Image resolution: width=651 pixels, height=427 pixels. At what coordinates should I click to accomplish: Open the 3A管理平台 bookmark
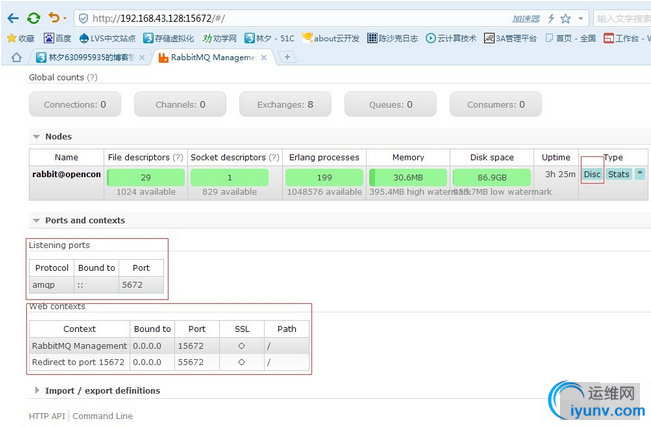510,39
